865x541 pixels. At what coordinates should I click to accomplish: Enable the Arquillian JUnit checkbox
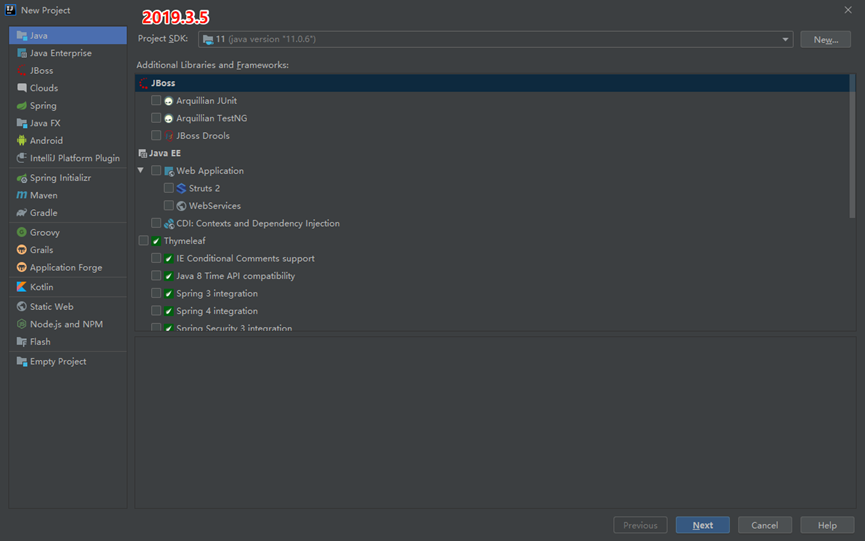coord(156,100)
